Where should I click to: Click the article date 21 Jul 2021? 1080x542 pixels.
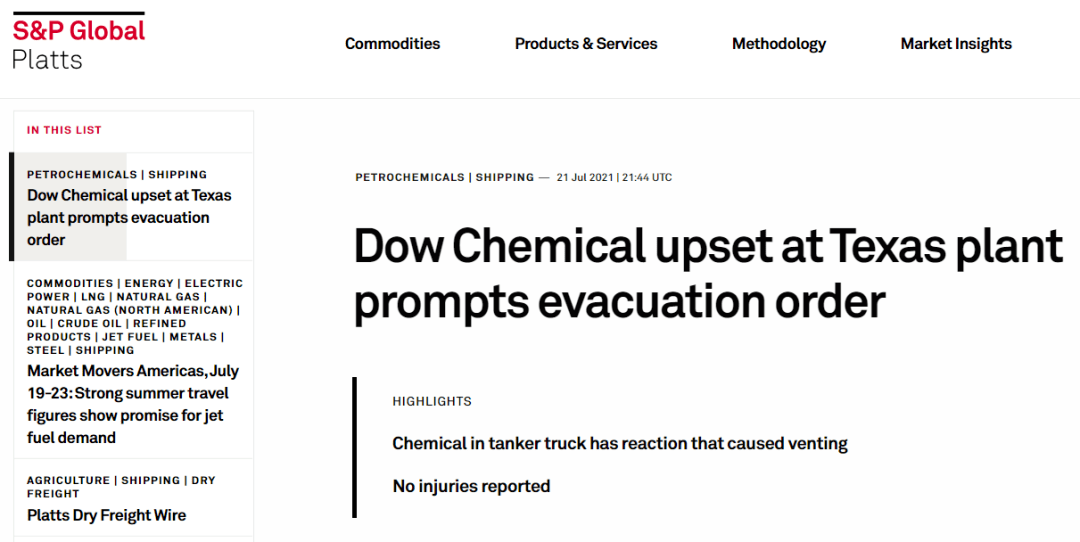point(585,177)
